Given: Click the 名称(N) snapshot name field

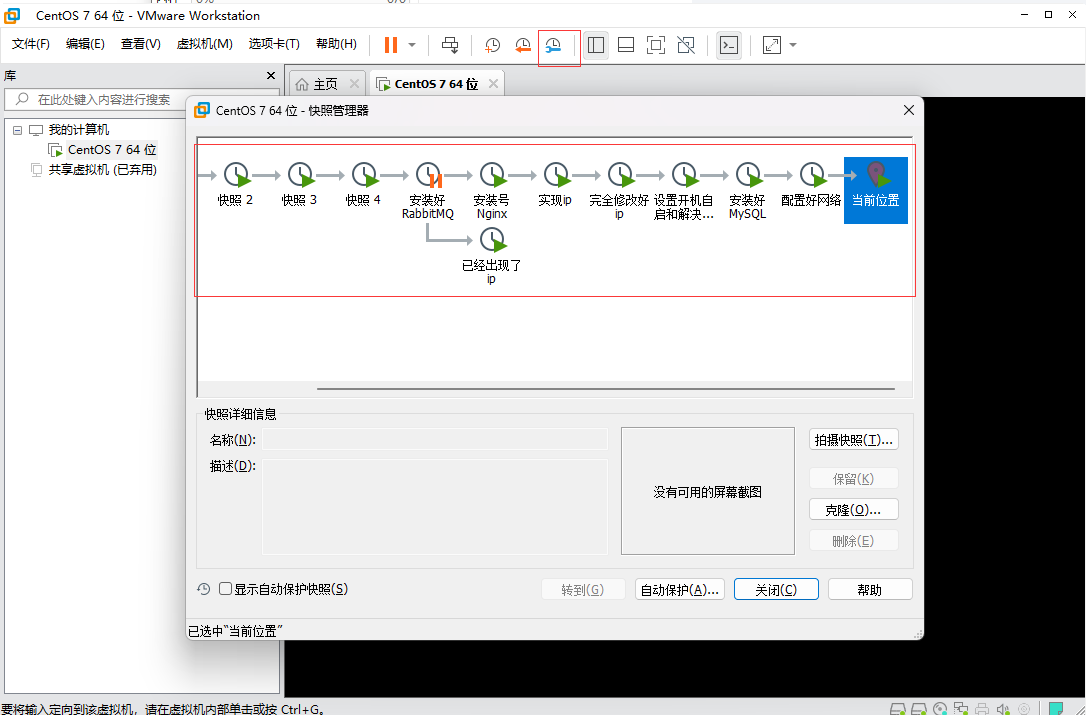Looking at the screenshot, I should (435, 439).
